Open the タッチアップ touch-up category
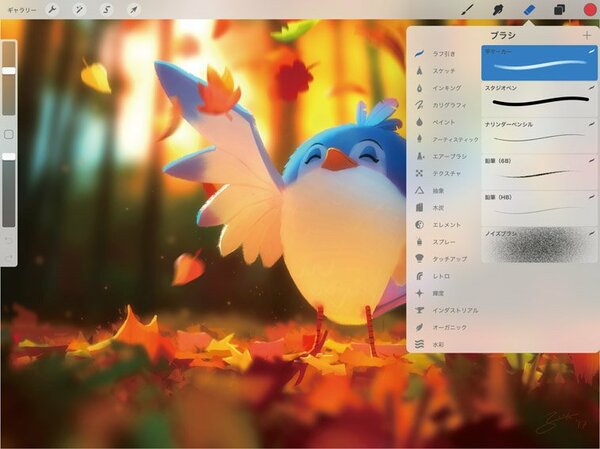Screen dimensions: 600x449 pos(441,259)
